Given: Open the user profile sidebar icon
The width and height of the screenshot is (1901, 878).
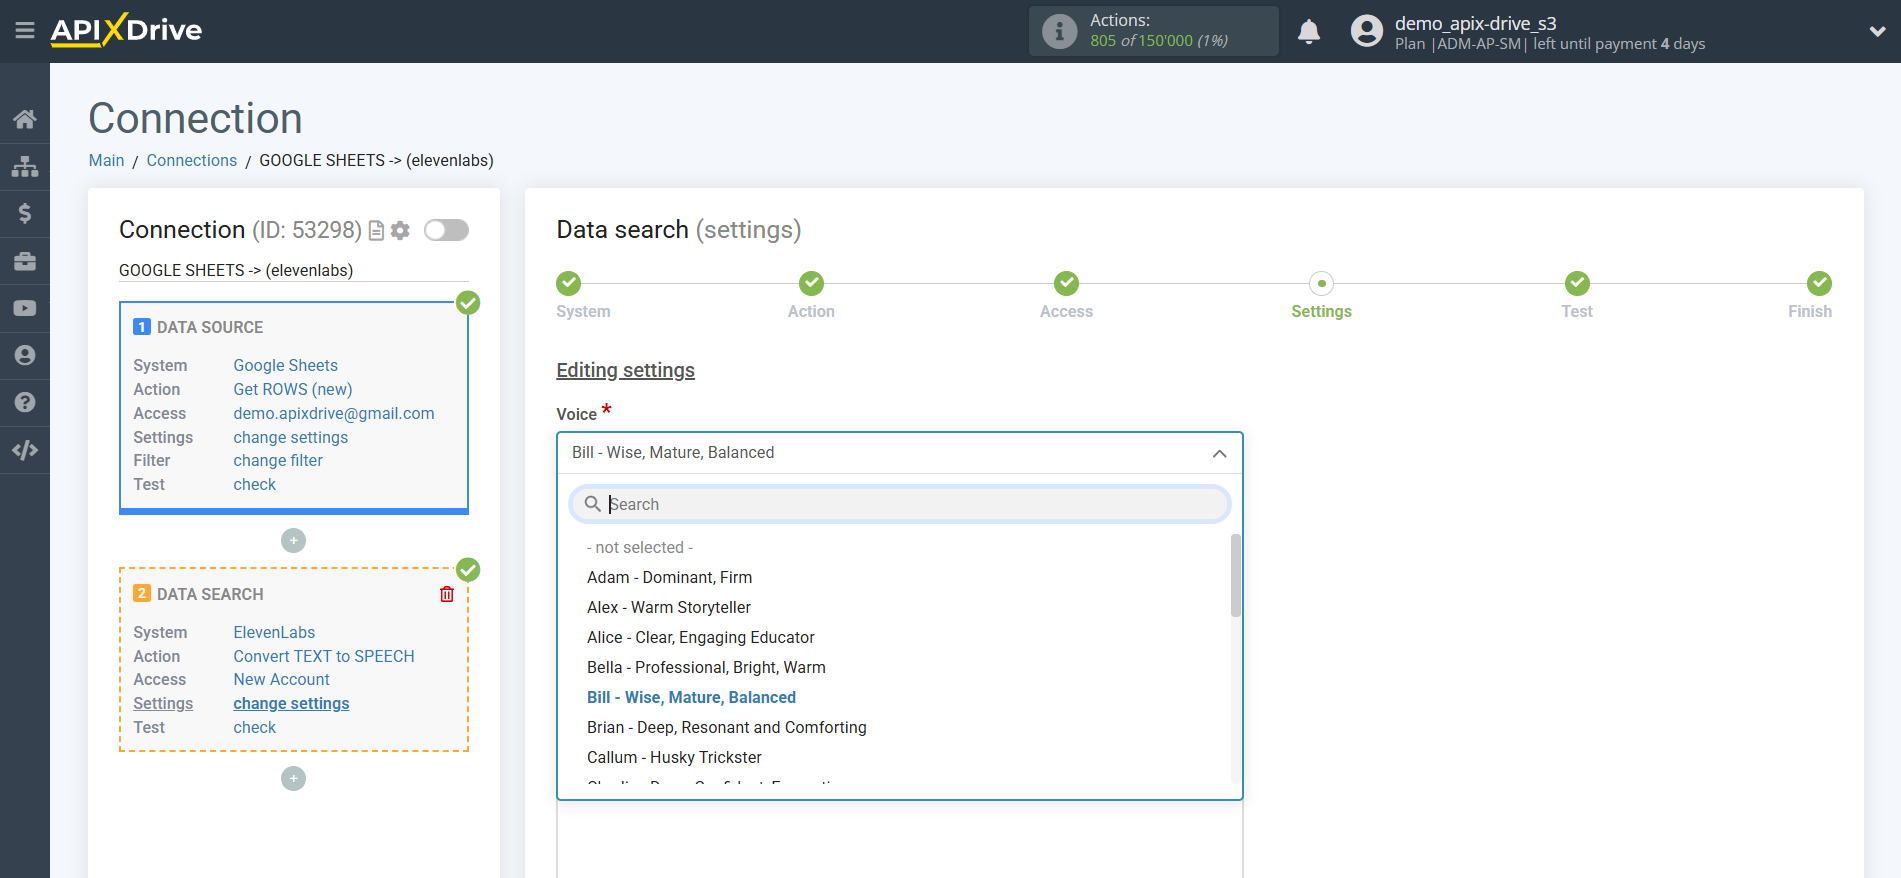Looking at the screenshot, I should pyautogui.click(x=25, y=355).
